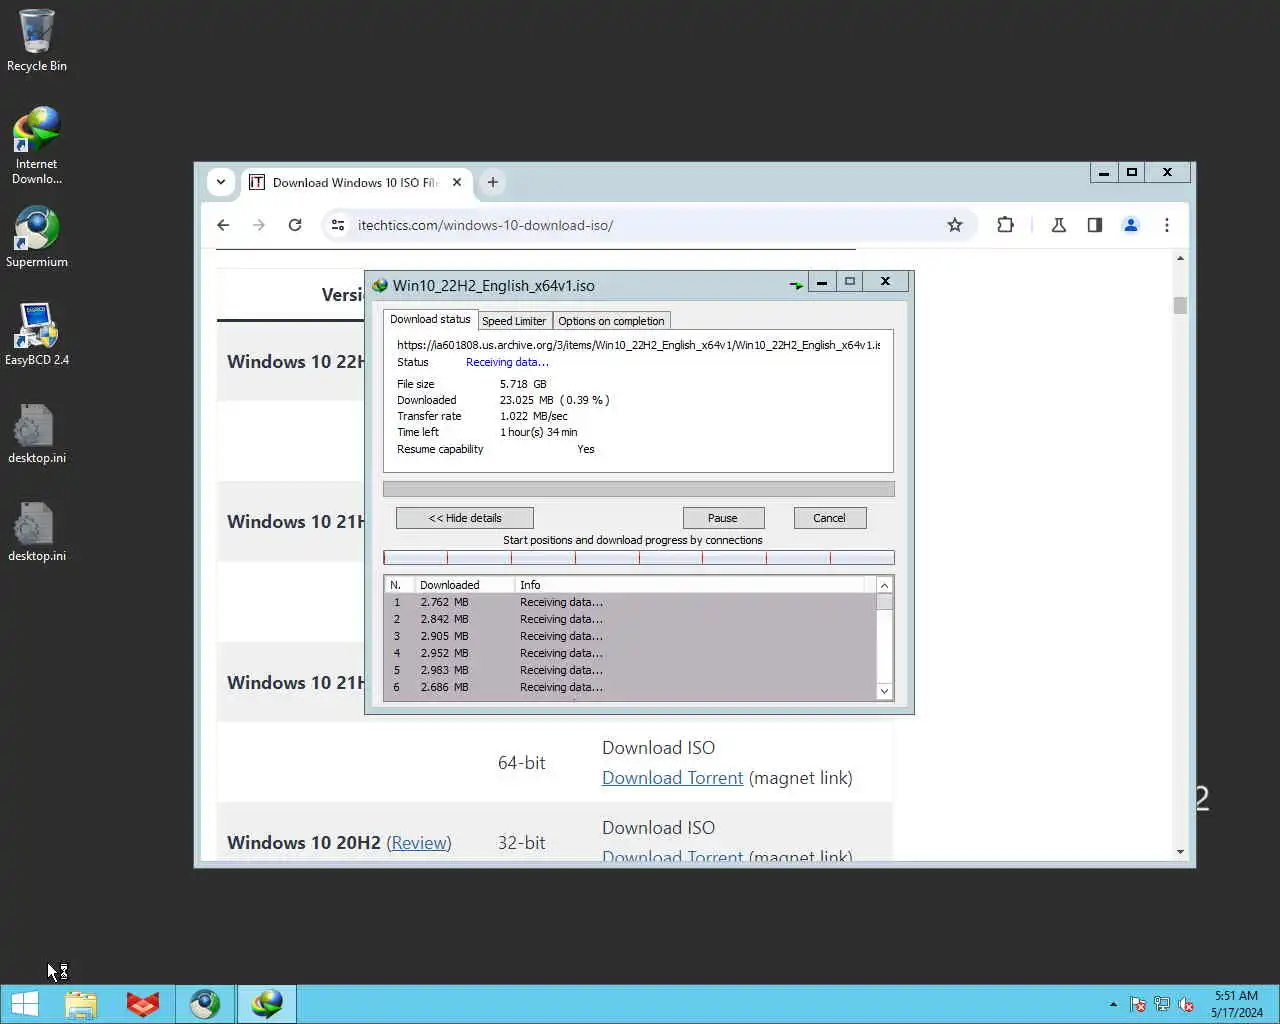The width and height of the screenshot is (1280, 1024).
Task: Open the browser extensions menu
Action: (x=1005, y=225)
